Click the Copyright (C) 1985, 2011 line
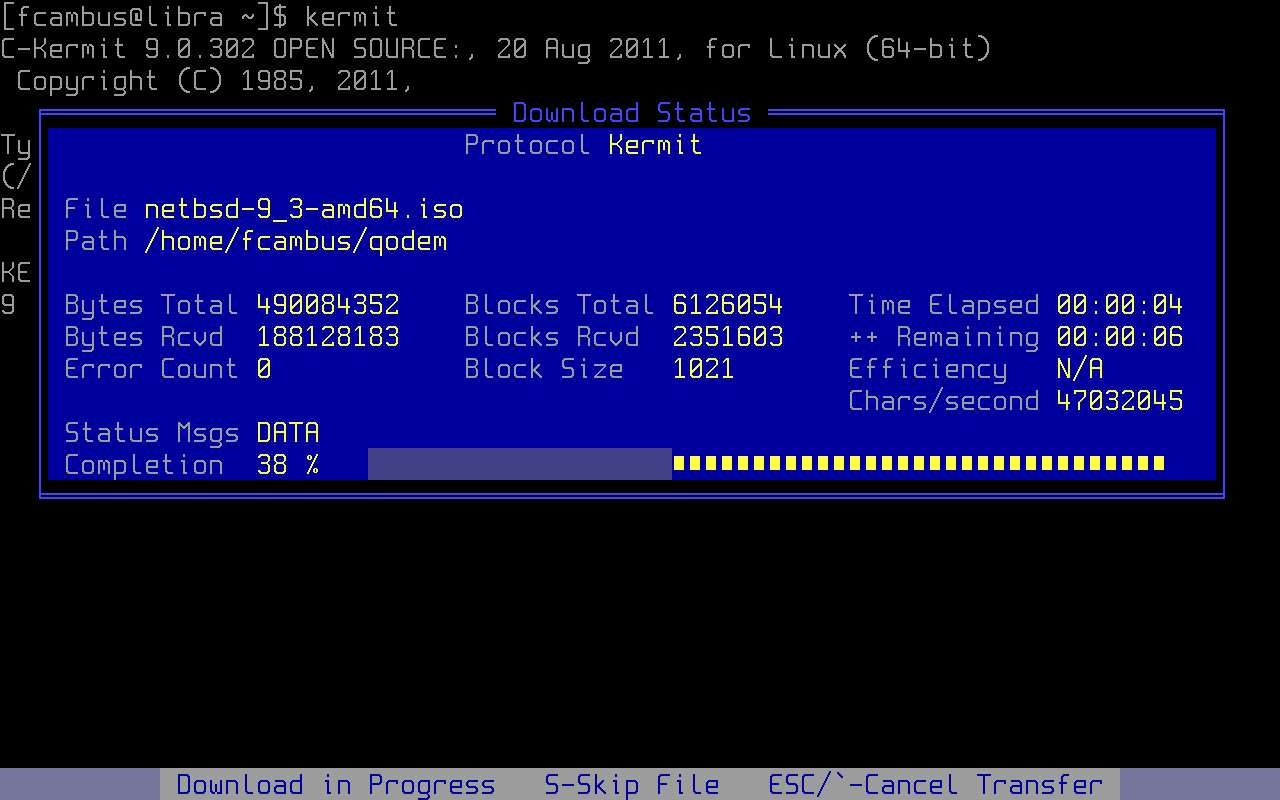This screenshot has width=1280, height=800. pos(216,81)
